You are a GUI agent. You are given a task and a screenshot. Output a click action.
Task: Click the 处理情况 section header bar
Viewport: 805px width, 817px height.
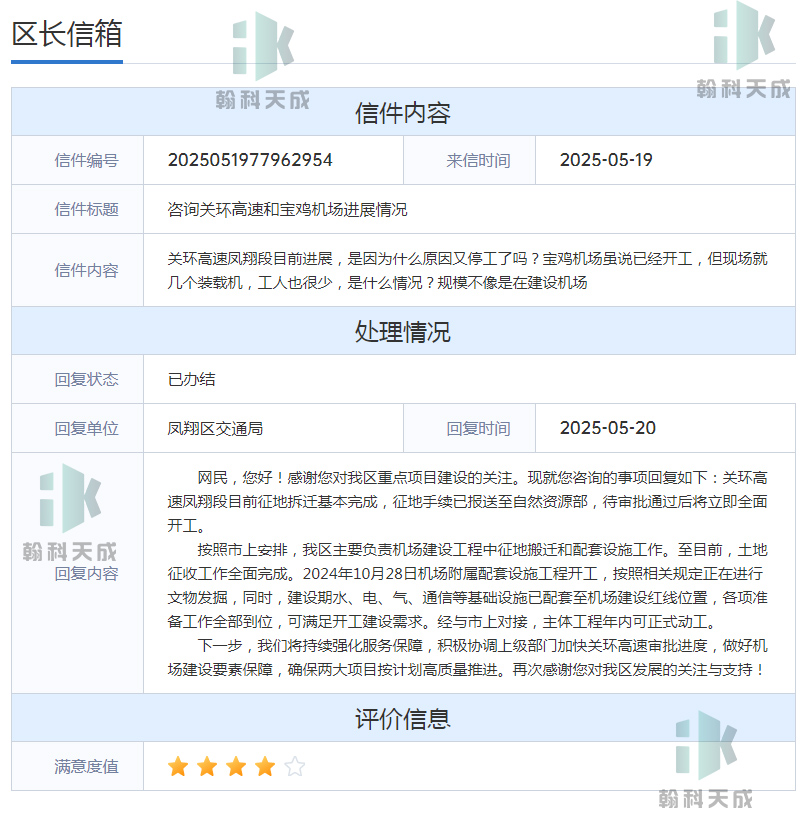click(402, 331)
